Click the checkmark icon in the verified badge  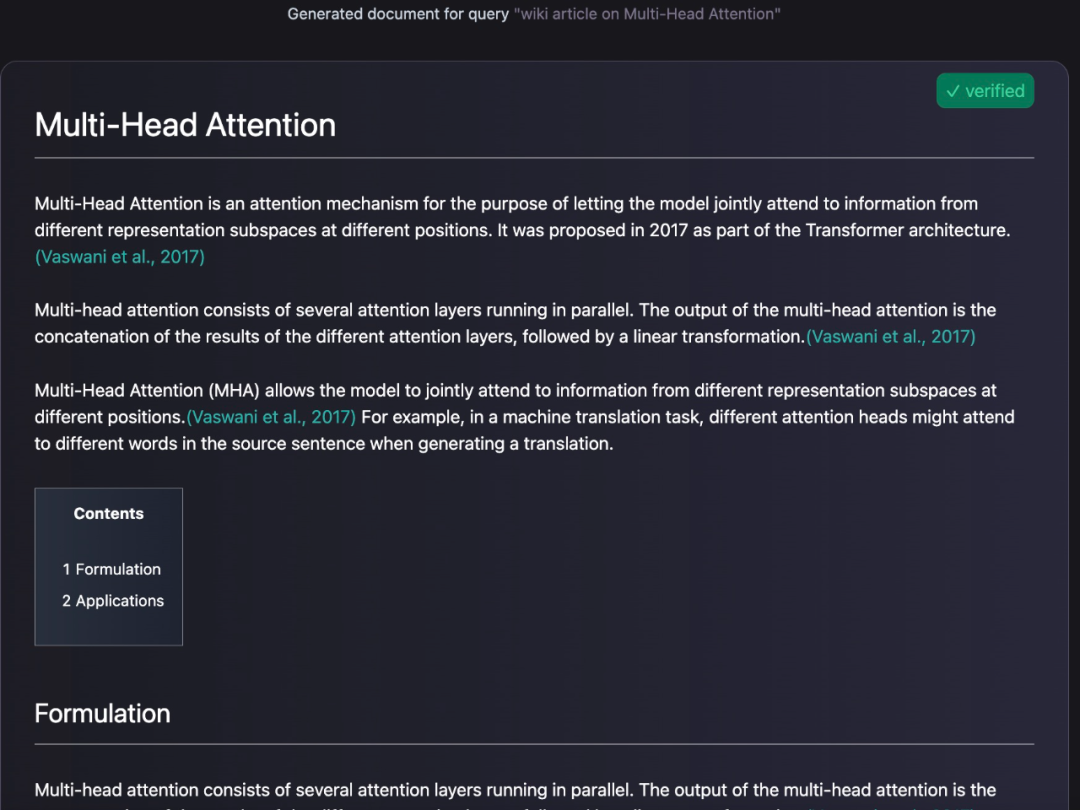pos(952,91)
